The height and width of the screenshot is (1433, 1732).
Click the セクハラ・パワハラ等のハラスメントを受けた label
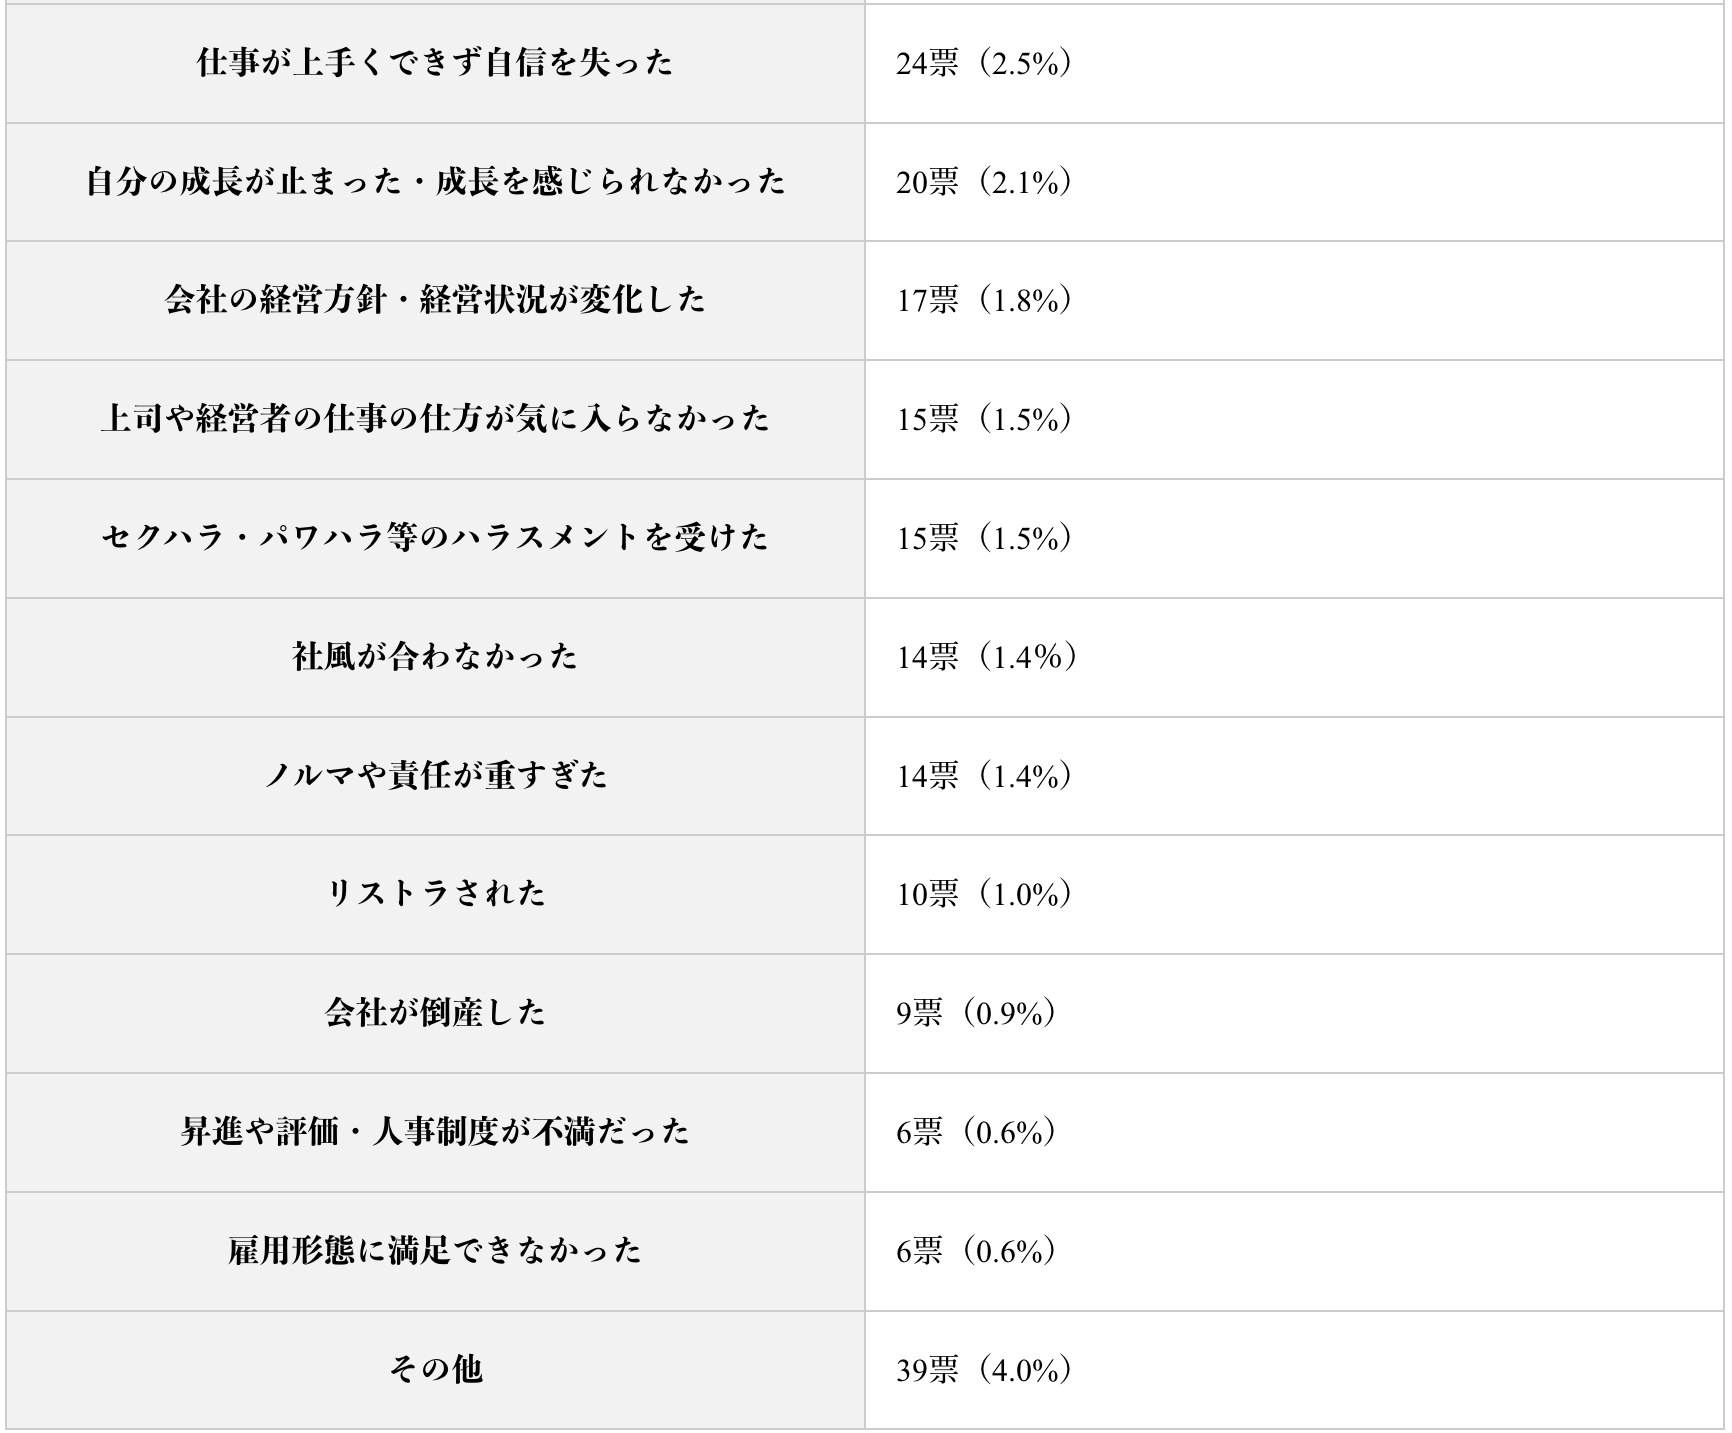435,538
